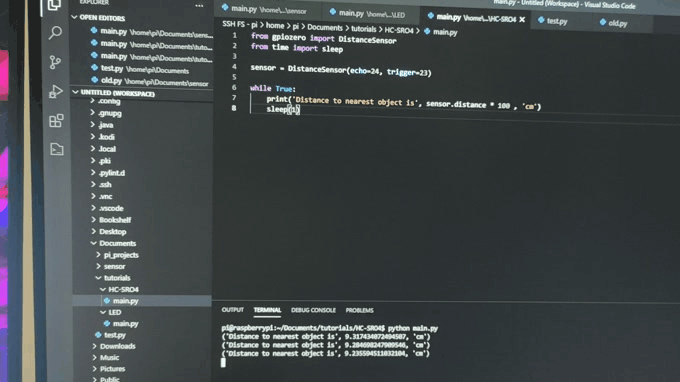This screenshot has width=680, height=382.
Task: Open the Source Control view icon
Action: pos(55,62)
